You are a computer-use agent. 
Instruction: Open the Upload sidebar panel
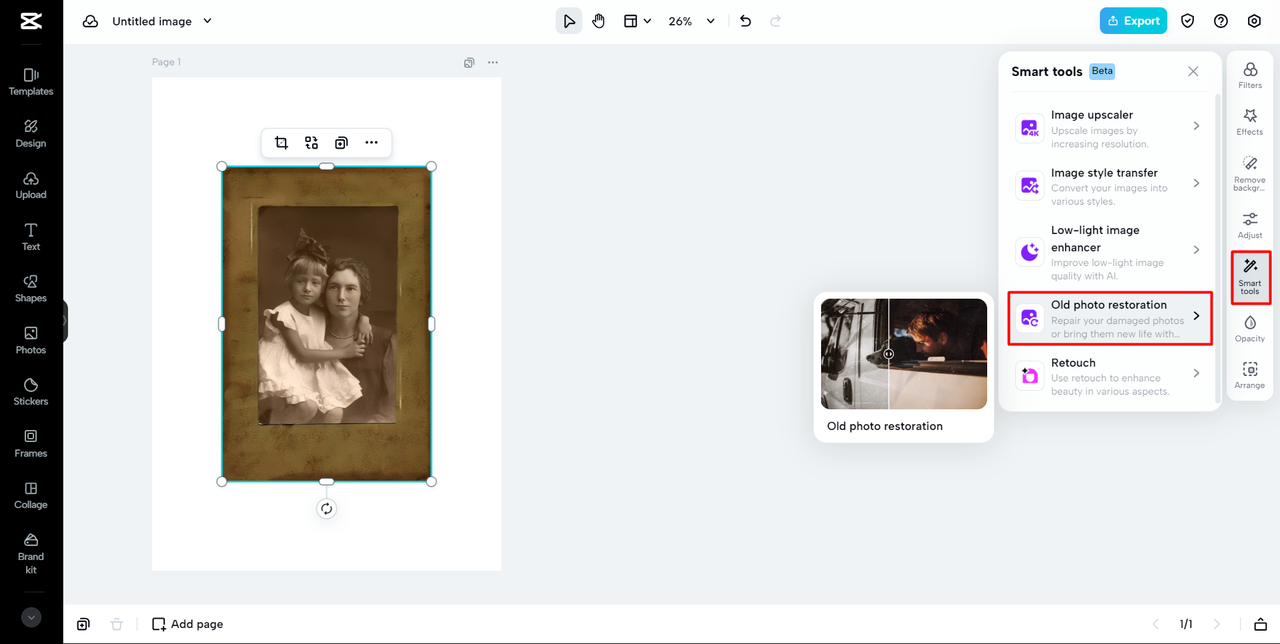click(31, 185)
